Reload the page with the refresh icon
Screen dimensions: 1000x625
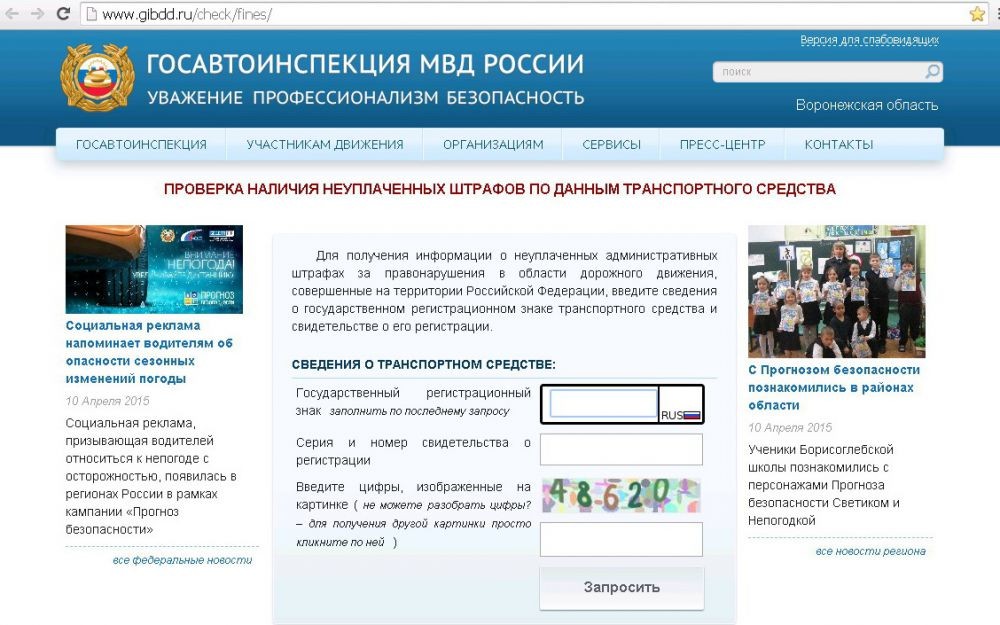62,14
